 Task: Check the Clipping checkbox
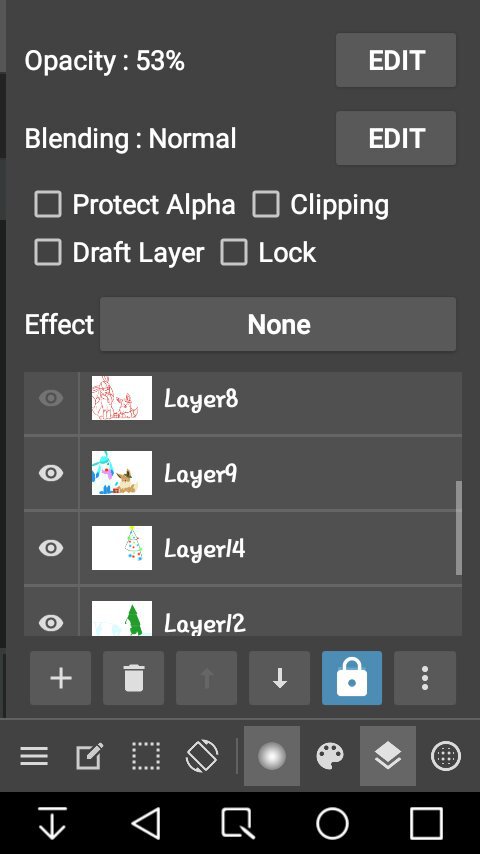266,205
